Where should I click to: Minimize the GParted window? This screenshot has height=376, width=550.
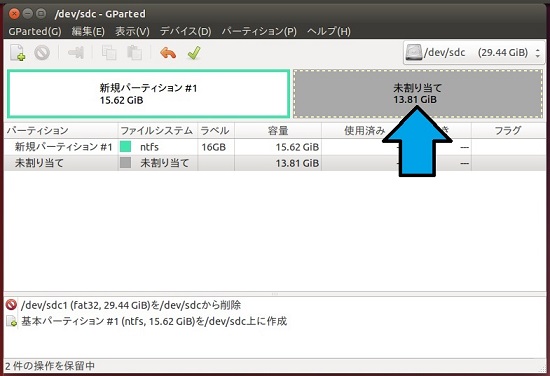28,14
